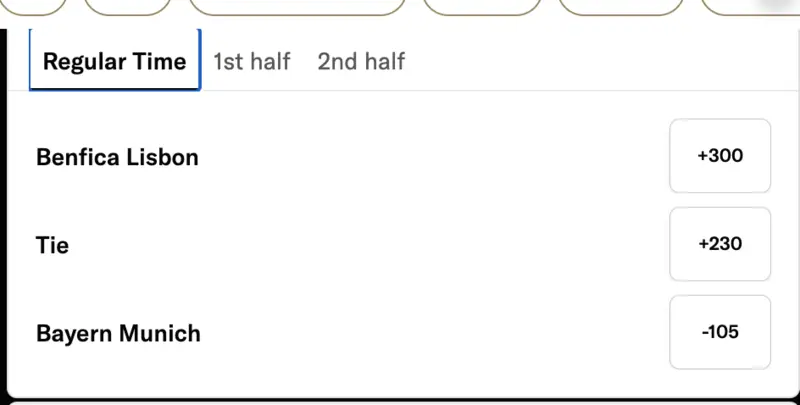Choose Bayern Munich odds -105 button
The width and height of the screenshot is (800, 405).
pyautogui.click(x=720, y=332)
